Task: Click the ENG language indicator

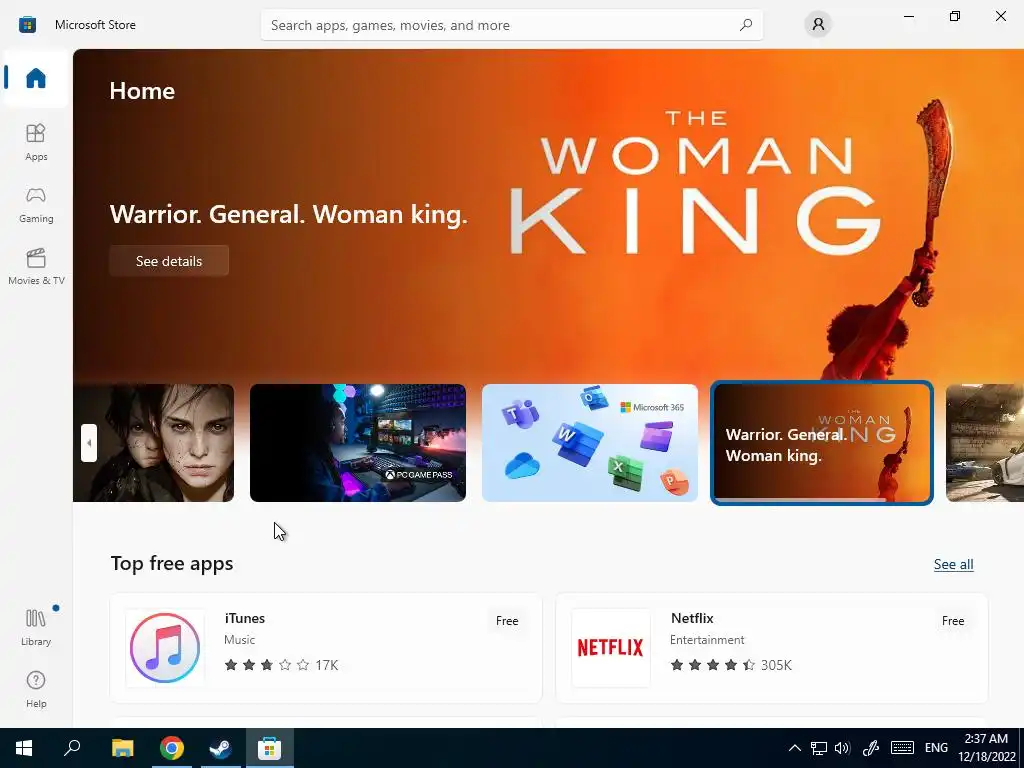Action: (x=936, y=748)
